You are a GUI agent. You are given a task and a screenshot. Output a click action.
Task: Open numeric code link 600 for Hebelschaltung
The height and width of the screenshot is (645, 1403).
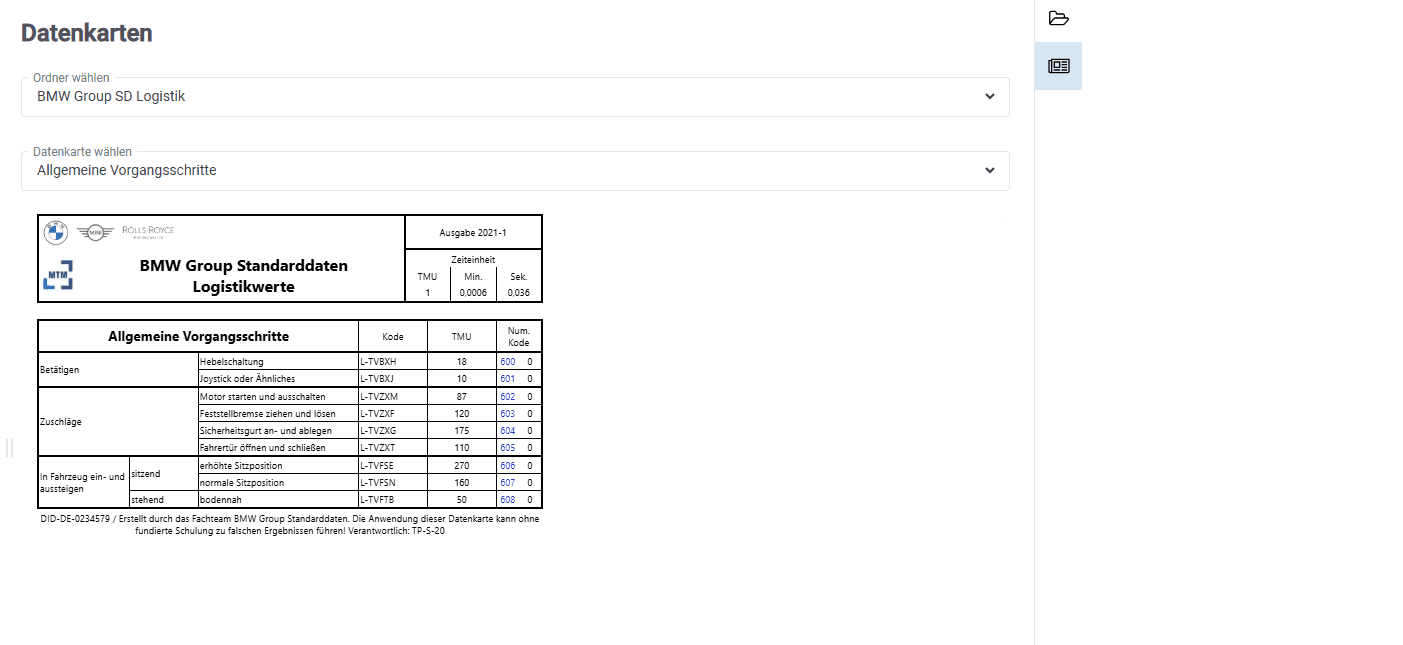pos(507,362)
